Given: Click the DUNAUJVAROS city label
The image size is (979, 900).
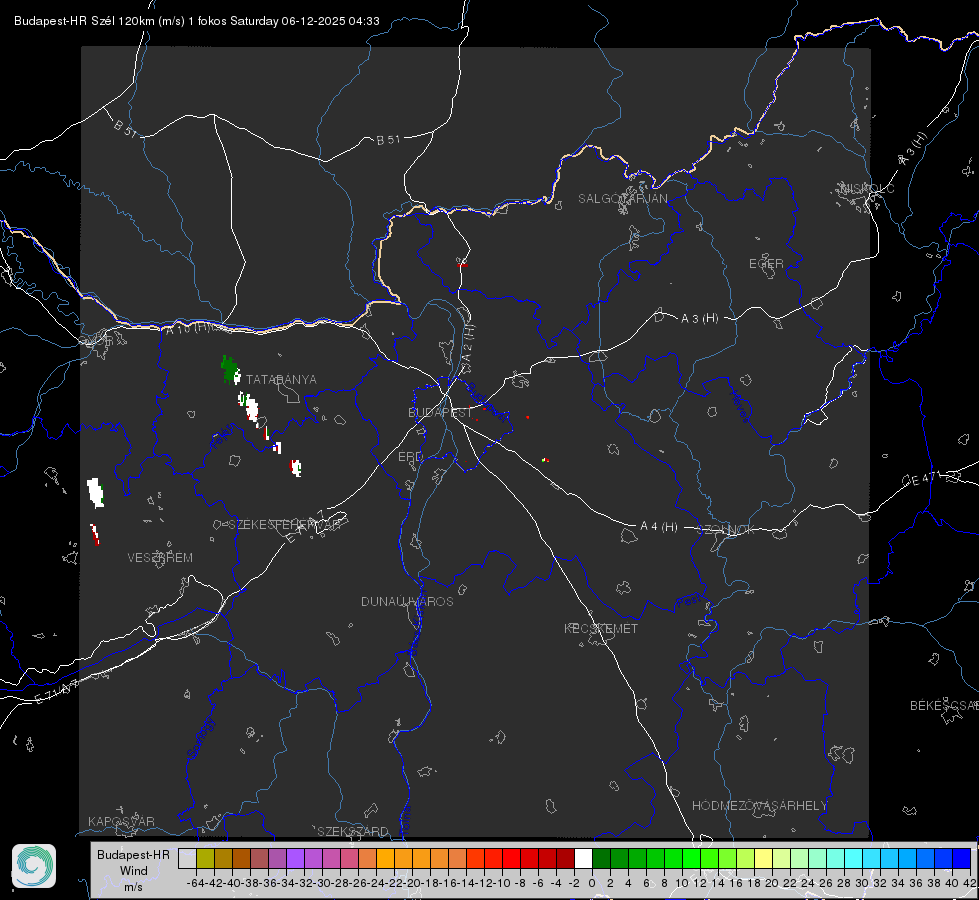Looking at the screenshot, I should [x=407, y=601].
